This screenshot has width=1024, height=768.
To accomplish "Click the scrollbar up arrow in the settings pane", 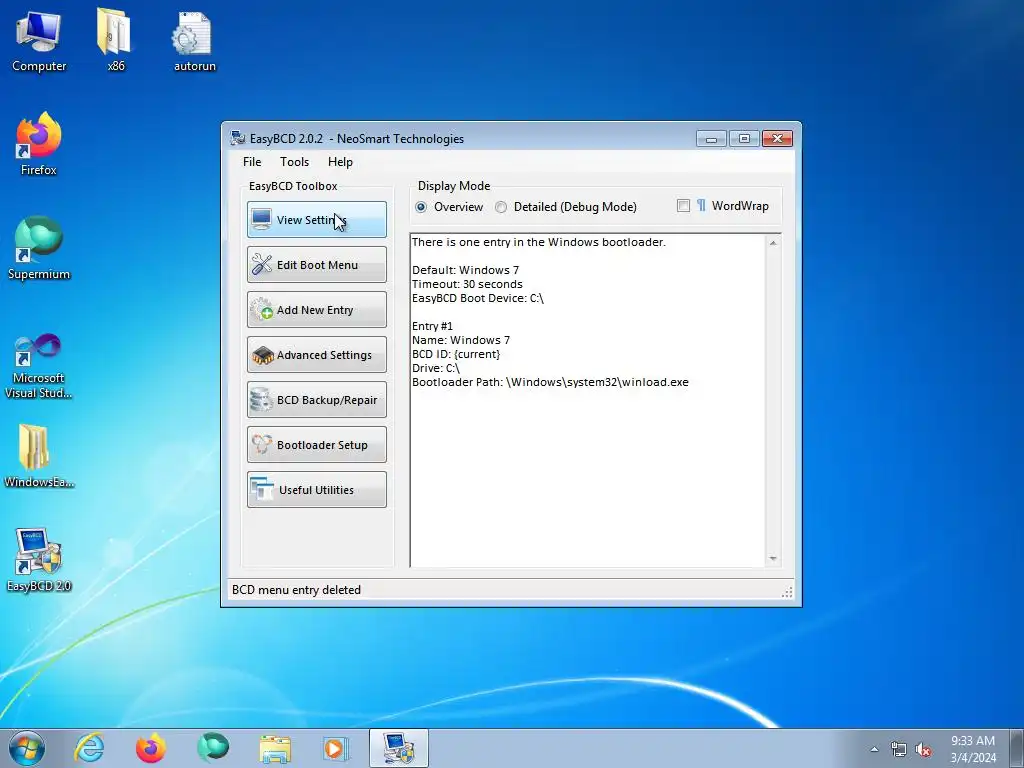I will [773, 243].
